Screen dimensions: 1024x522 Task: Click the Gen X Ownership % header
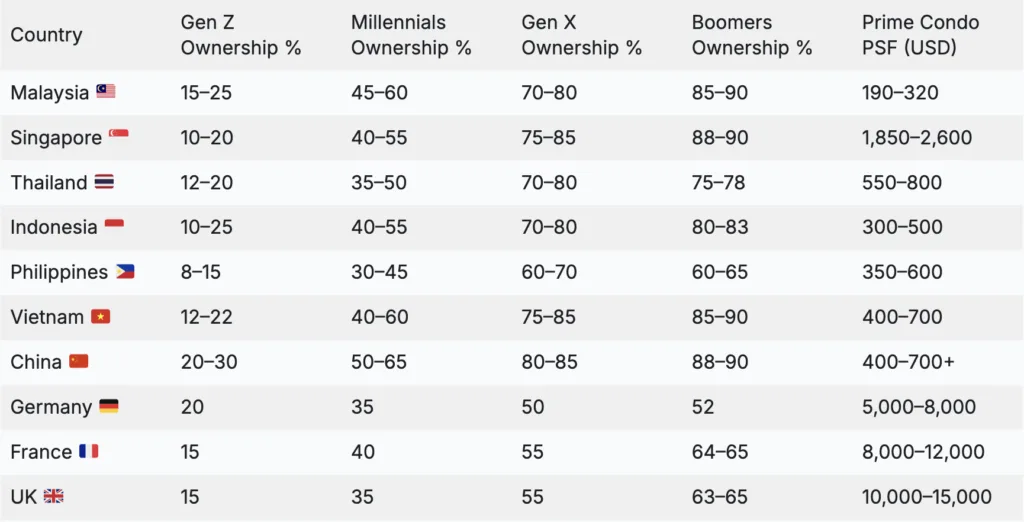click(x=581, y=35)
